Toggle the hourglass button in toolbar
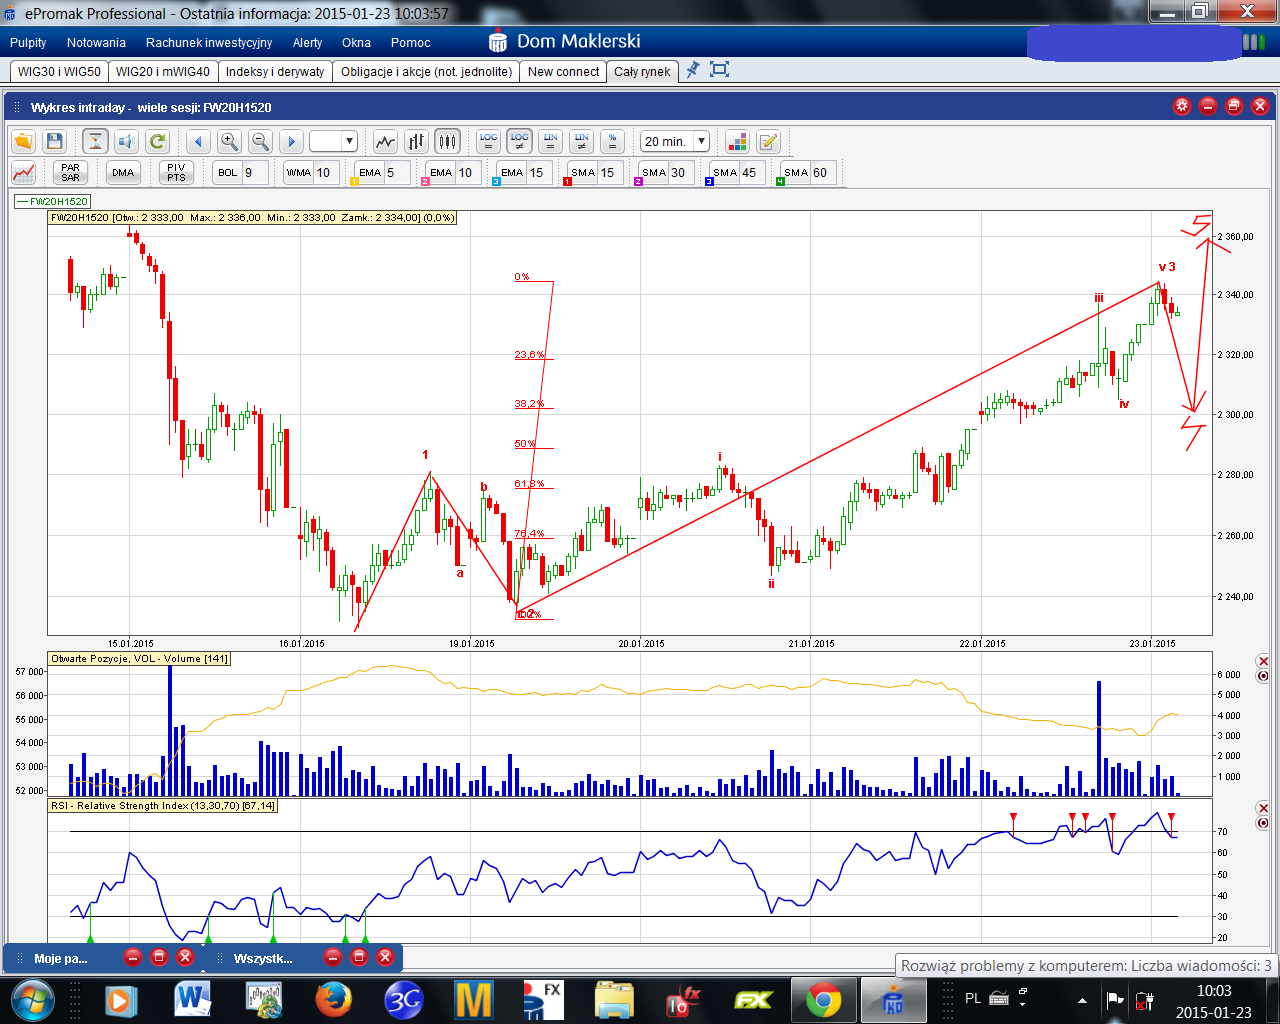1280x1024 pixels. [x=95, y=142]
